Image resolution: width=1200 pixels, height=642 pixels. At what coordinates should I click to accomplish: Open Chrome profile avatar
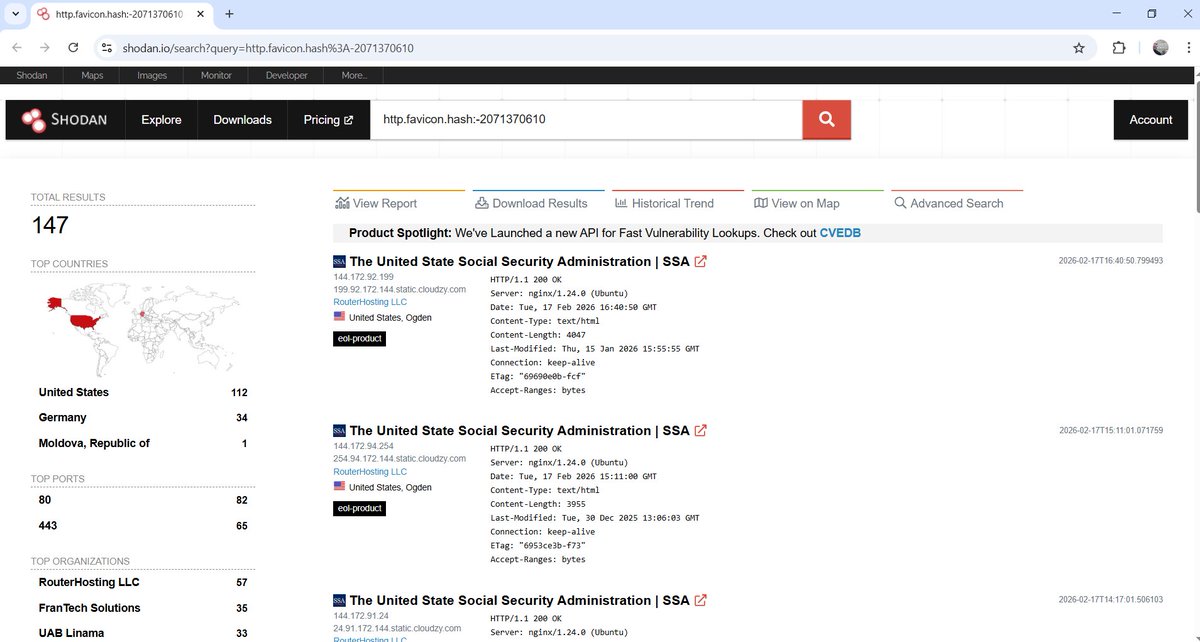(x=1160, y=47)
